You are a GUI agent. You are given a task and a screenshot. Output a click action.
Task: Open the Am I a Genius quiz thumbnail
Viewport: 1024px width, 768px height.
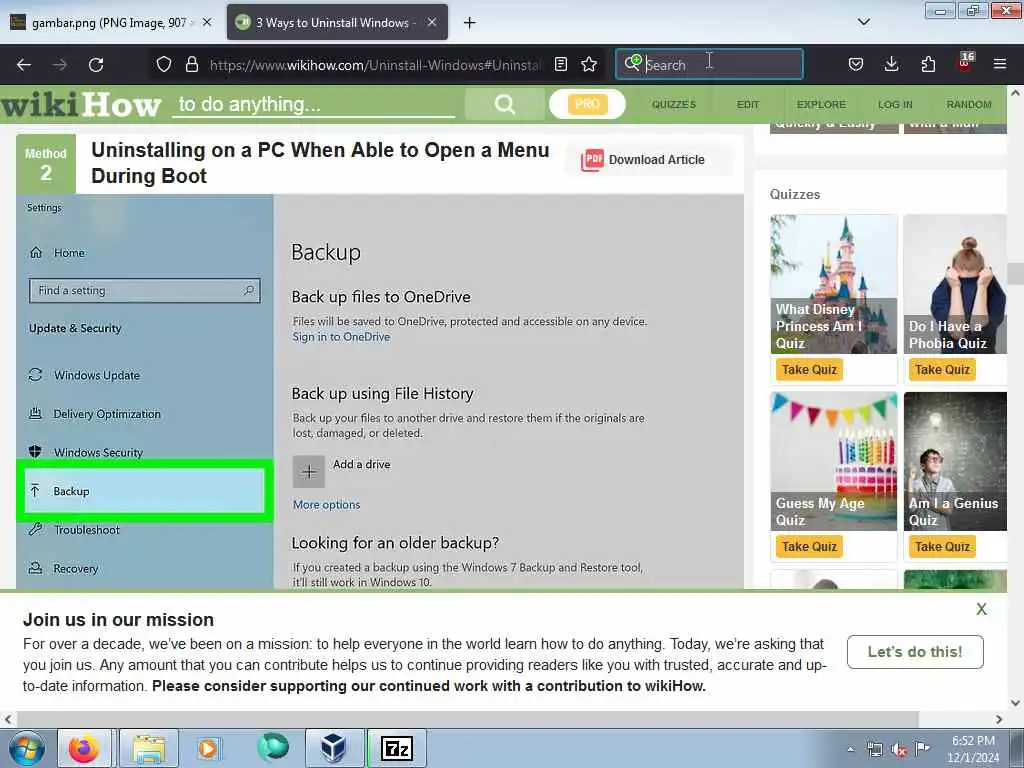955,461
